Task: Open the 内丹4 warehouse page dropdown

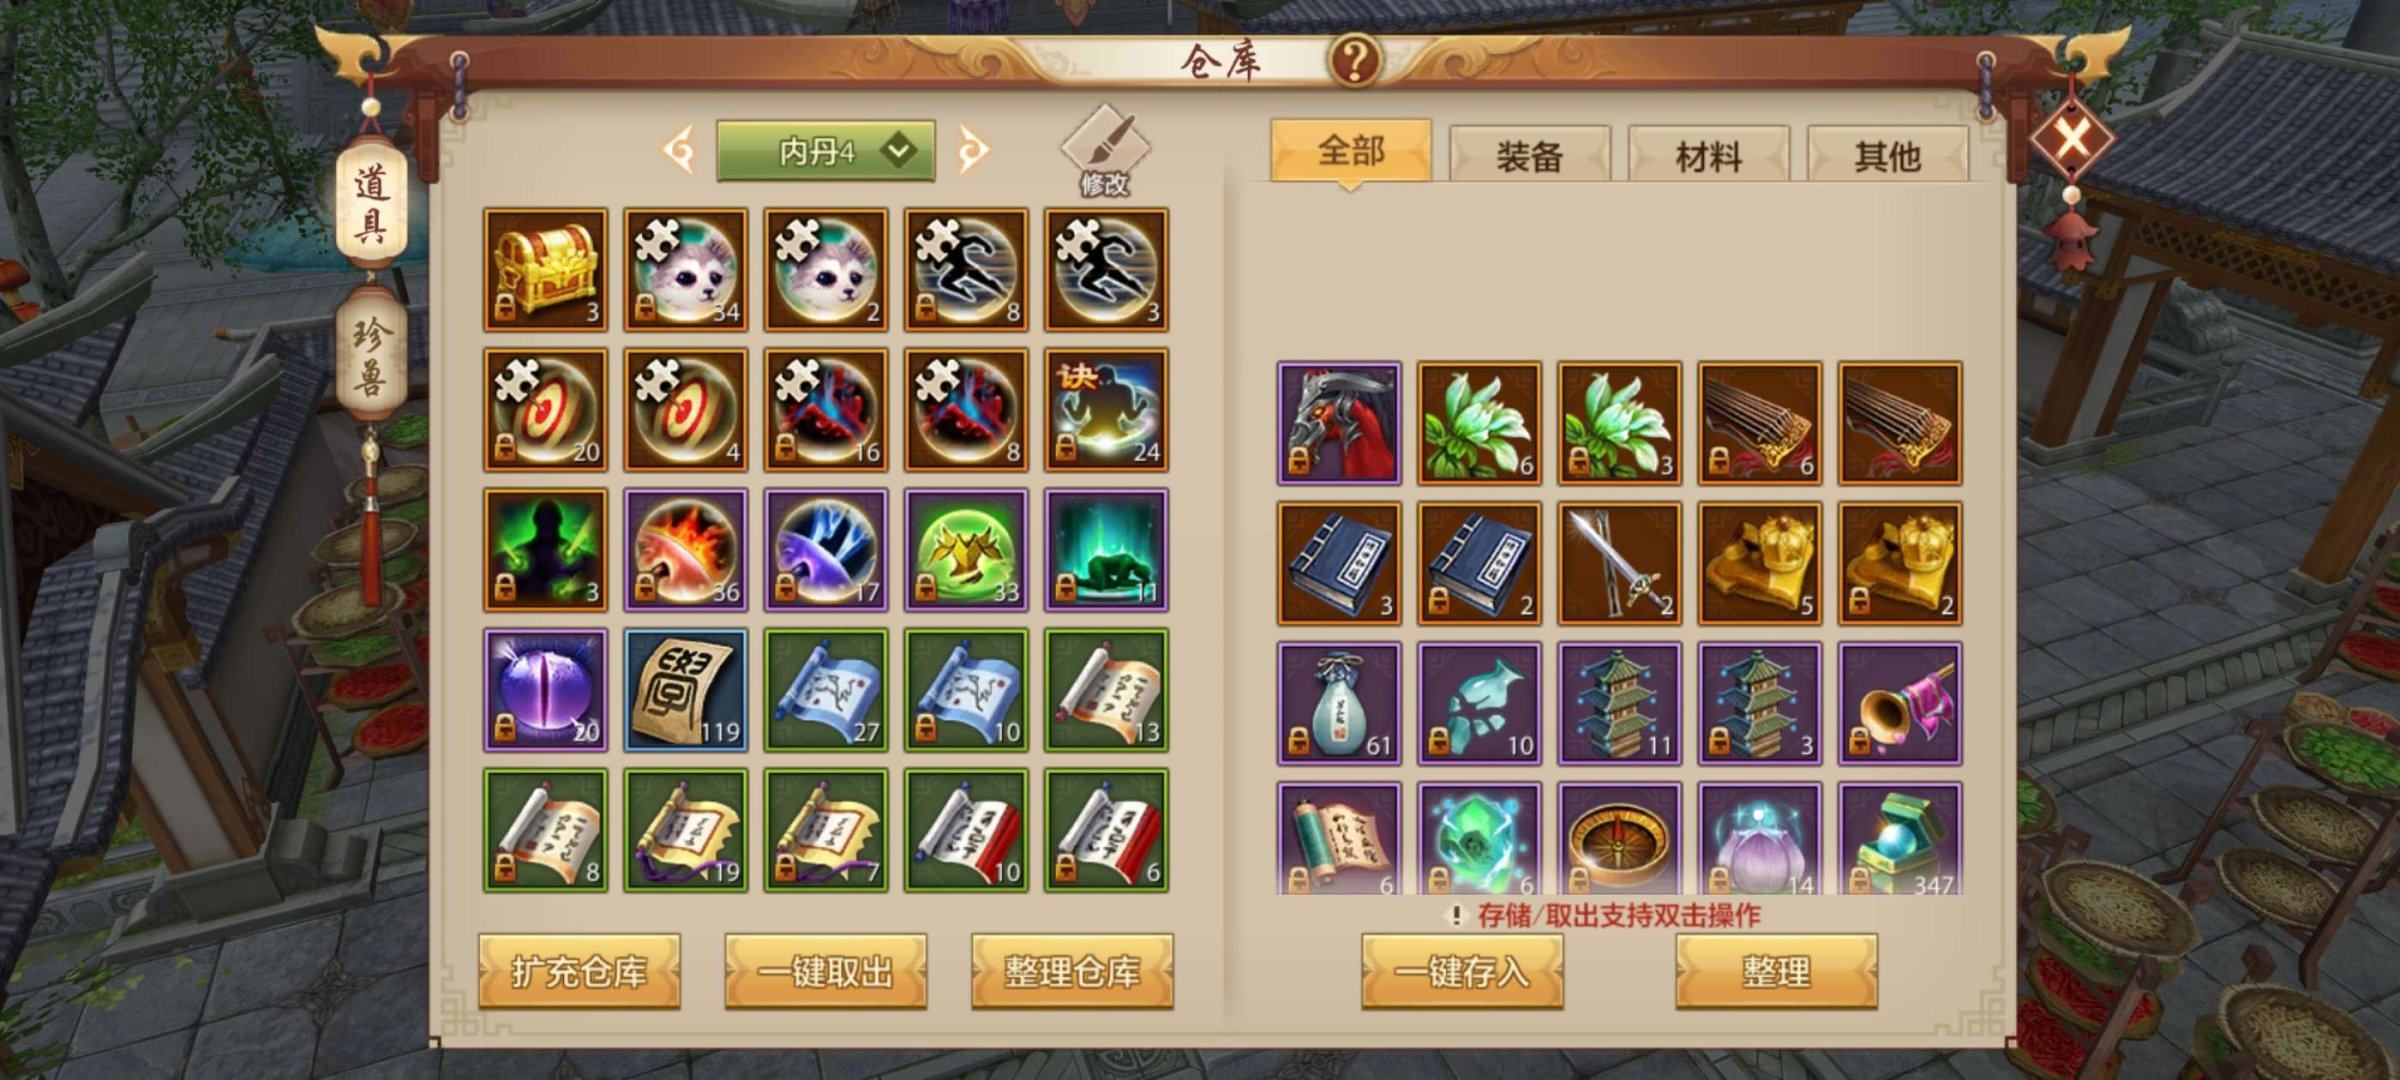Action: (x=826, y=151)
